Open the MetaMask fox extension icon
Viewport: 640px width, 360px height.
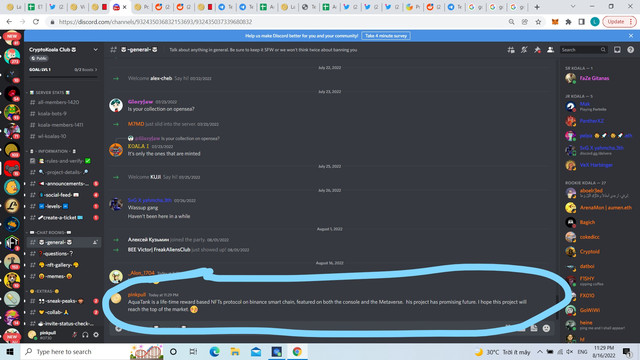coord(555,22)
